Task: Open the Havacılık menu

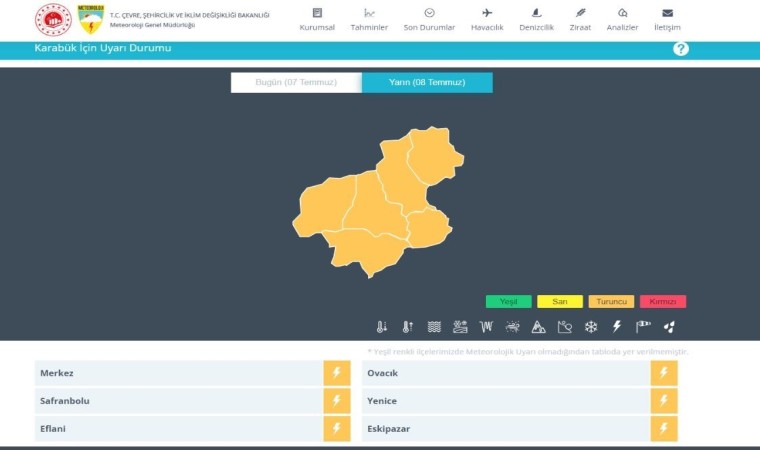Action: coord(487,19)
